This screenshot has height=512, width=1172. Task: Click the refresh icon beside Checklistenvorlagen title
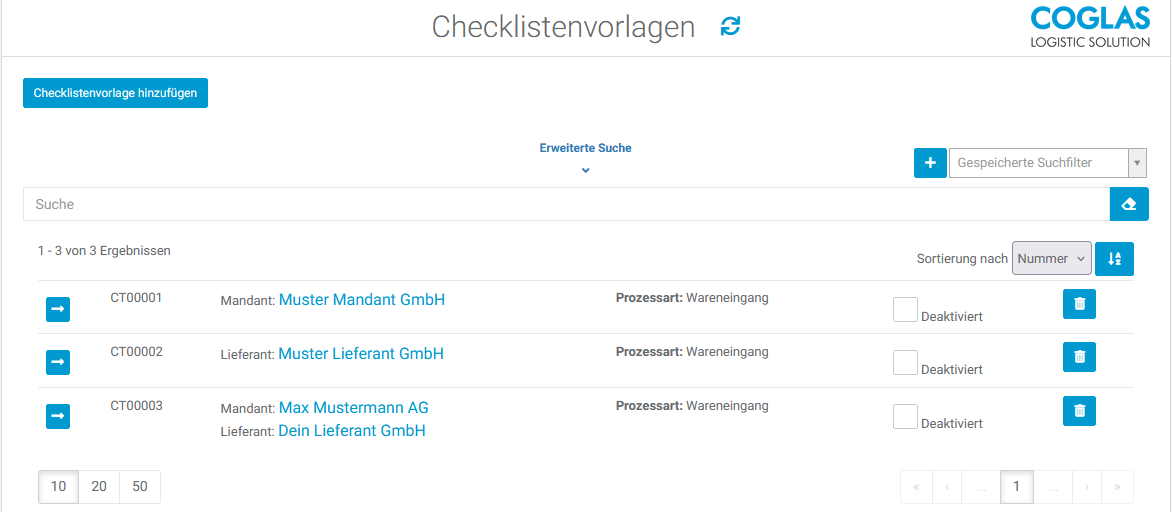tap(731, 27)
